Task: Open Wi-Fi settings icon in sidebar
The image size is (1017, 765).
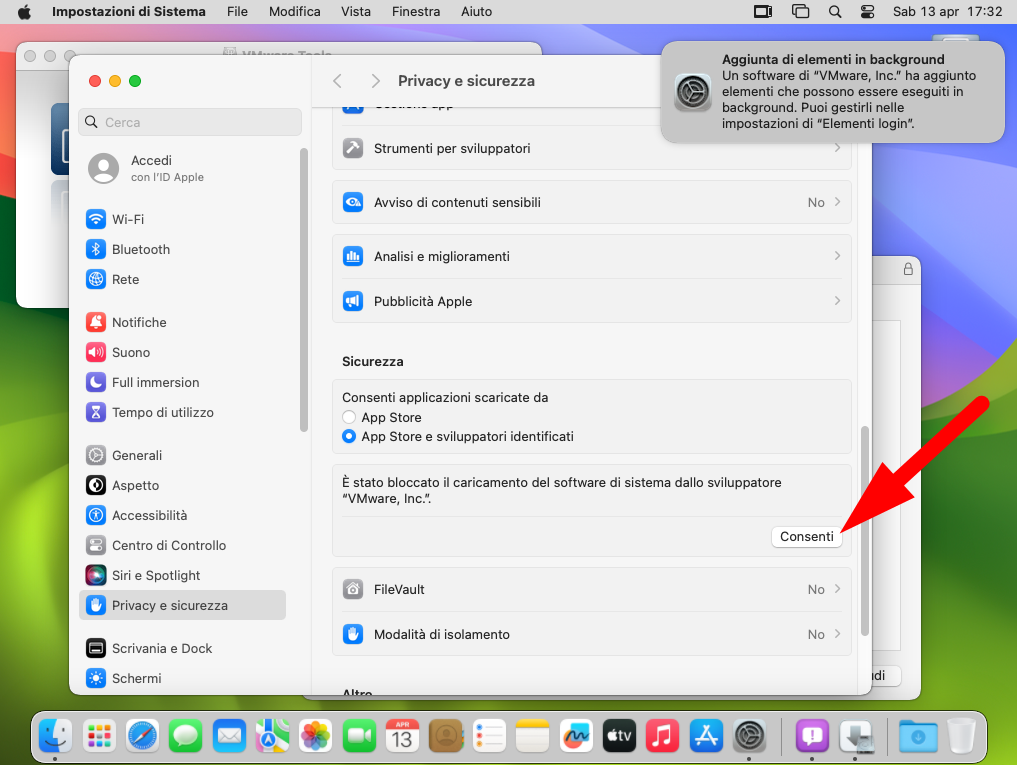Action: [96, 219]
